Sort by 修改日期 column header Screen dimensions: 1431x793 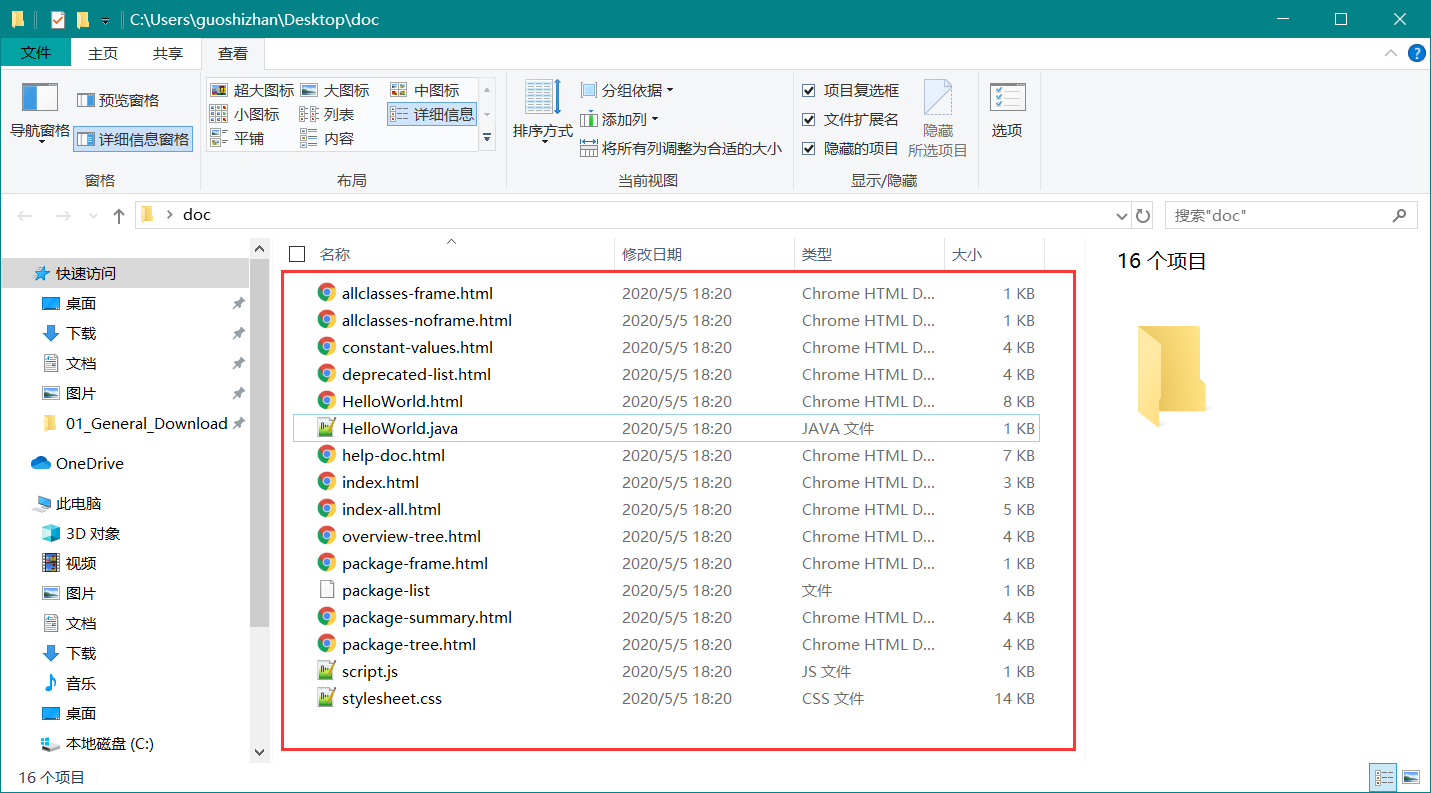click(x=652, y=255)
